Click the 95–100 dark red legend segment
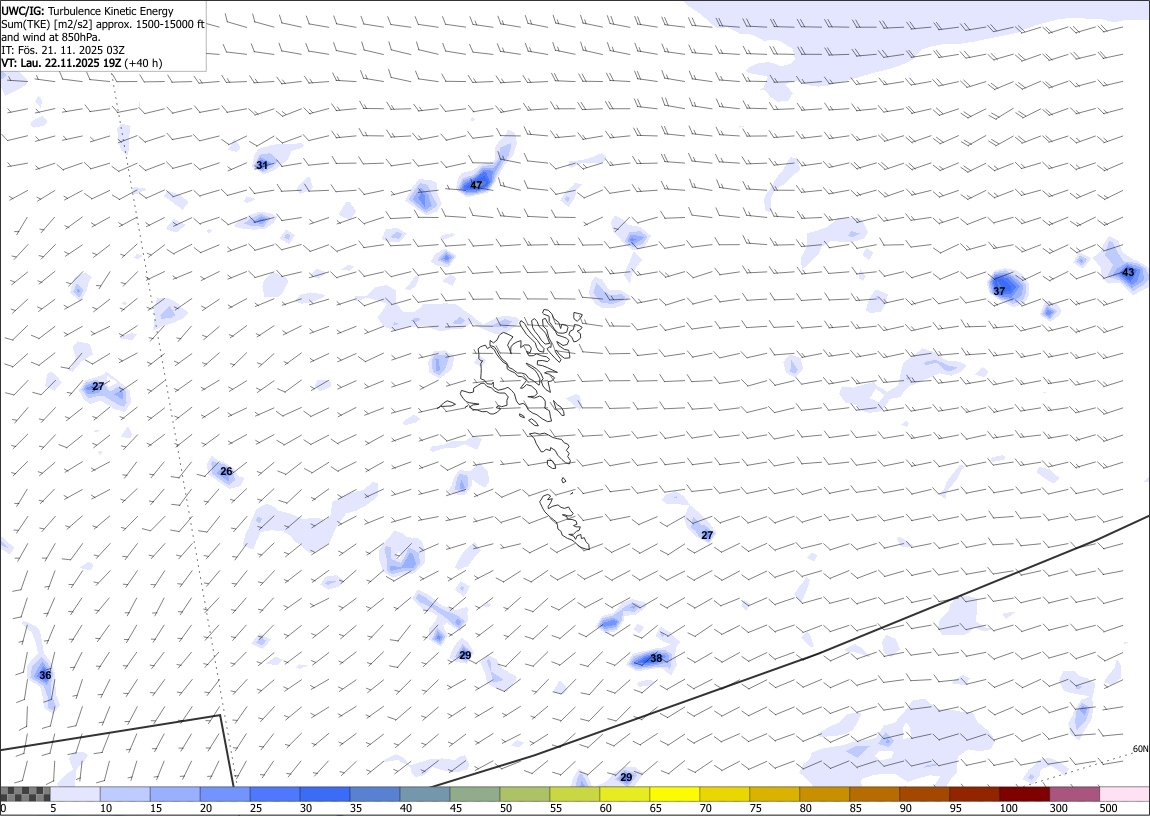 [974, 794]
